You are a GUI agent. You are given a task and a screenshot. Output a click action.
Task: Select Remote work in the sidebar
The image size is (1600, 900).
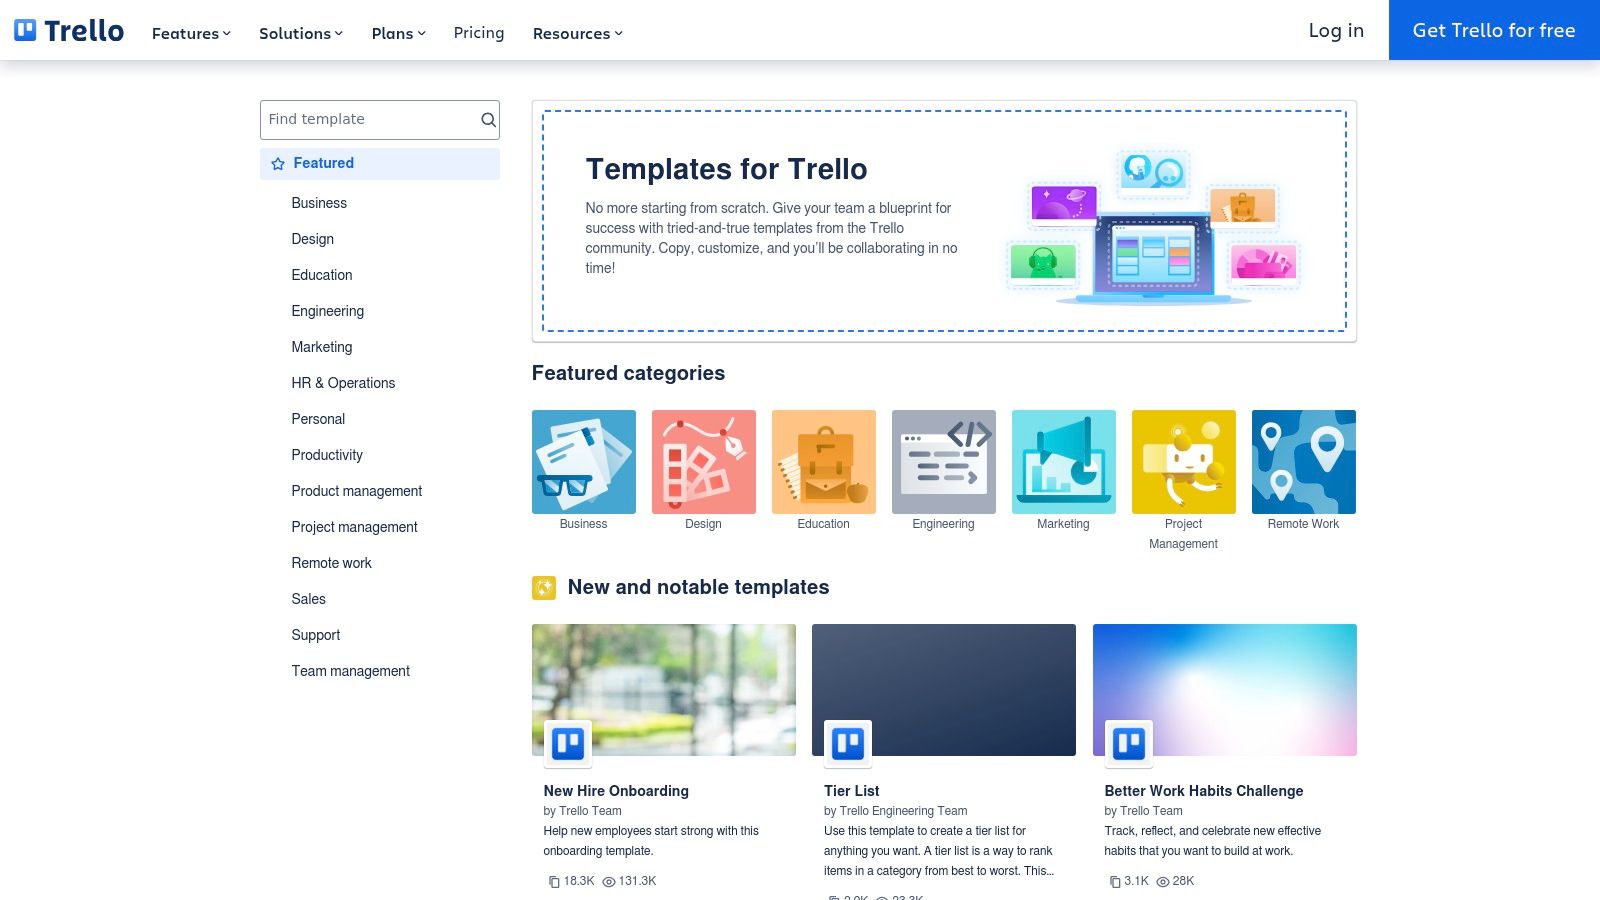click(x=331, y=563)
